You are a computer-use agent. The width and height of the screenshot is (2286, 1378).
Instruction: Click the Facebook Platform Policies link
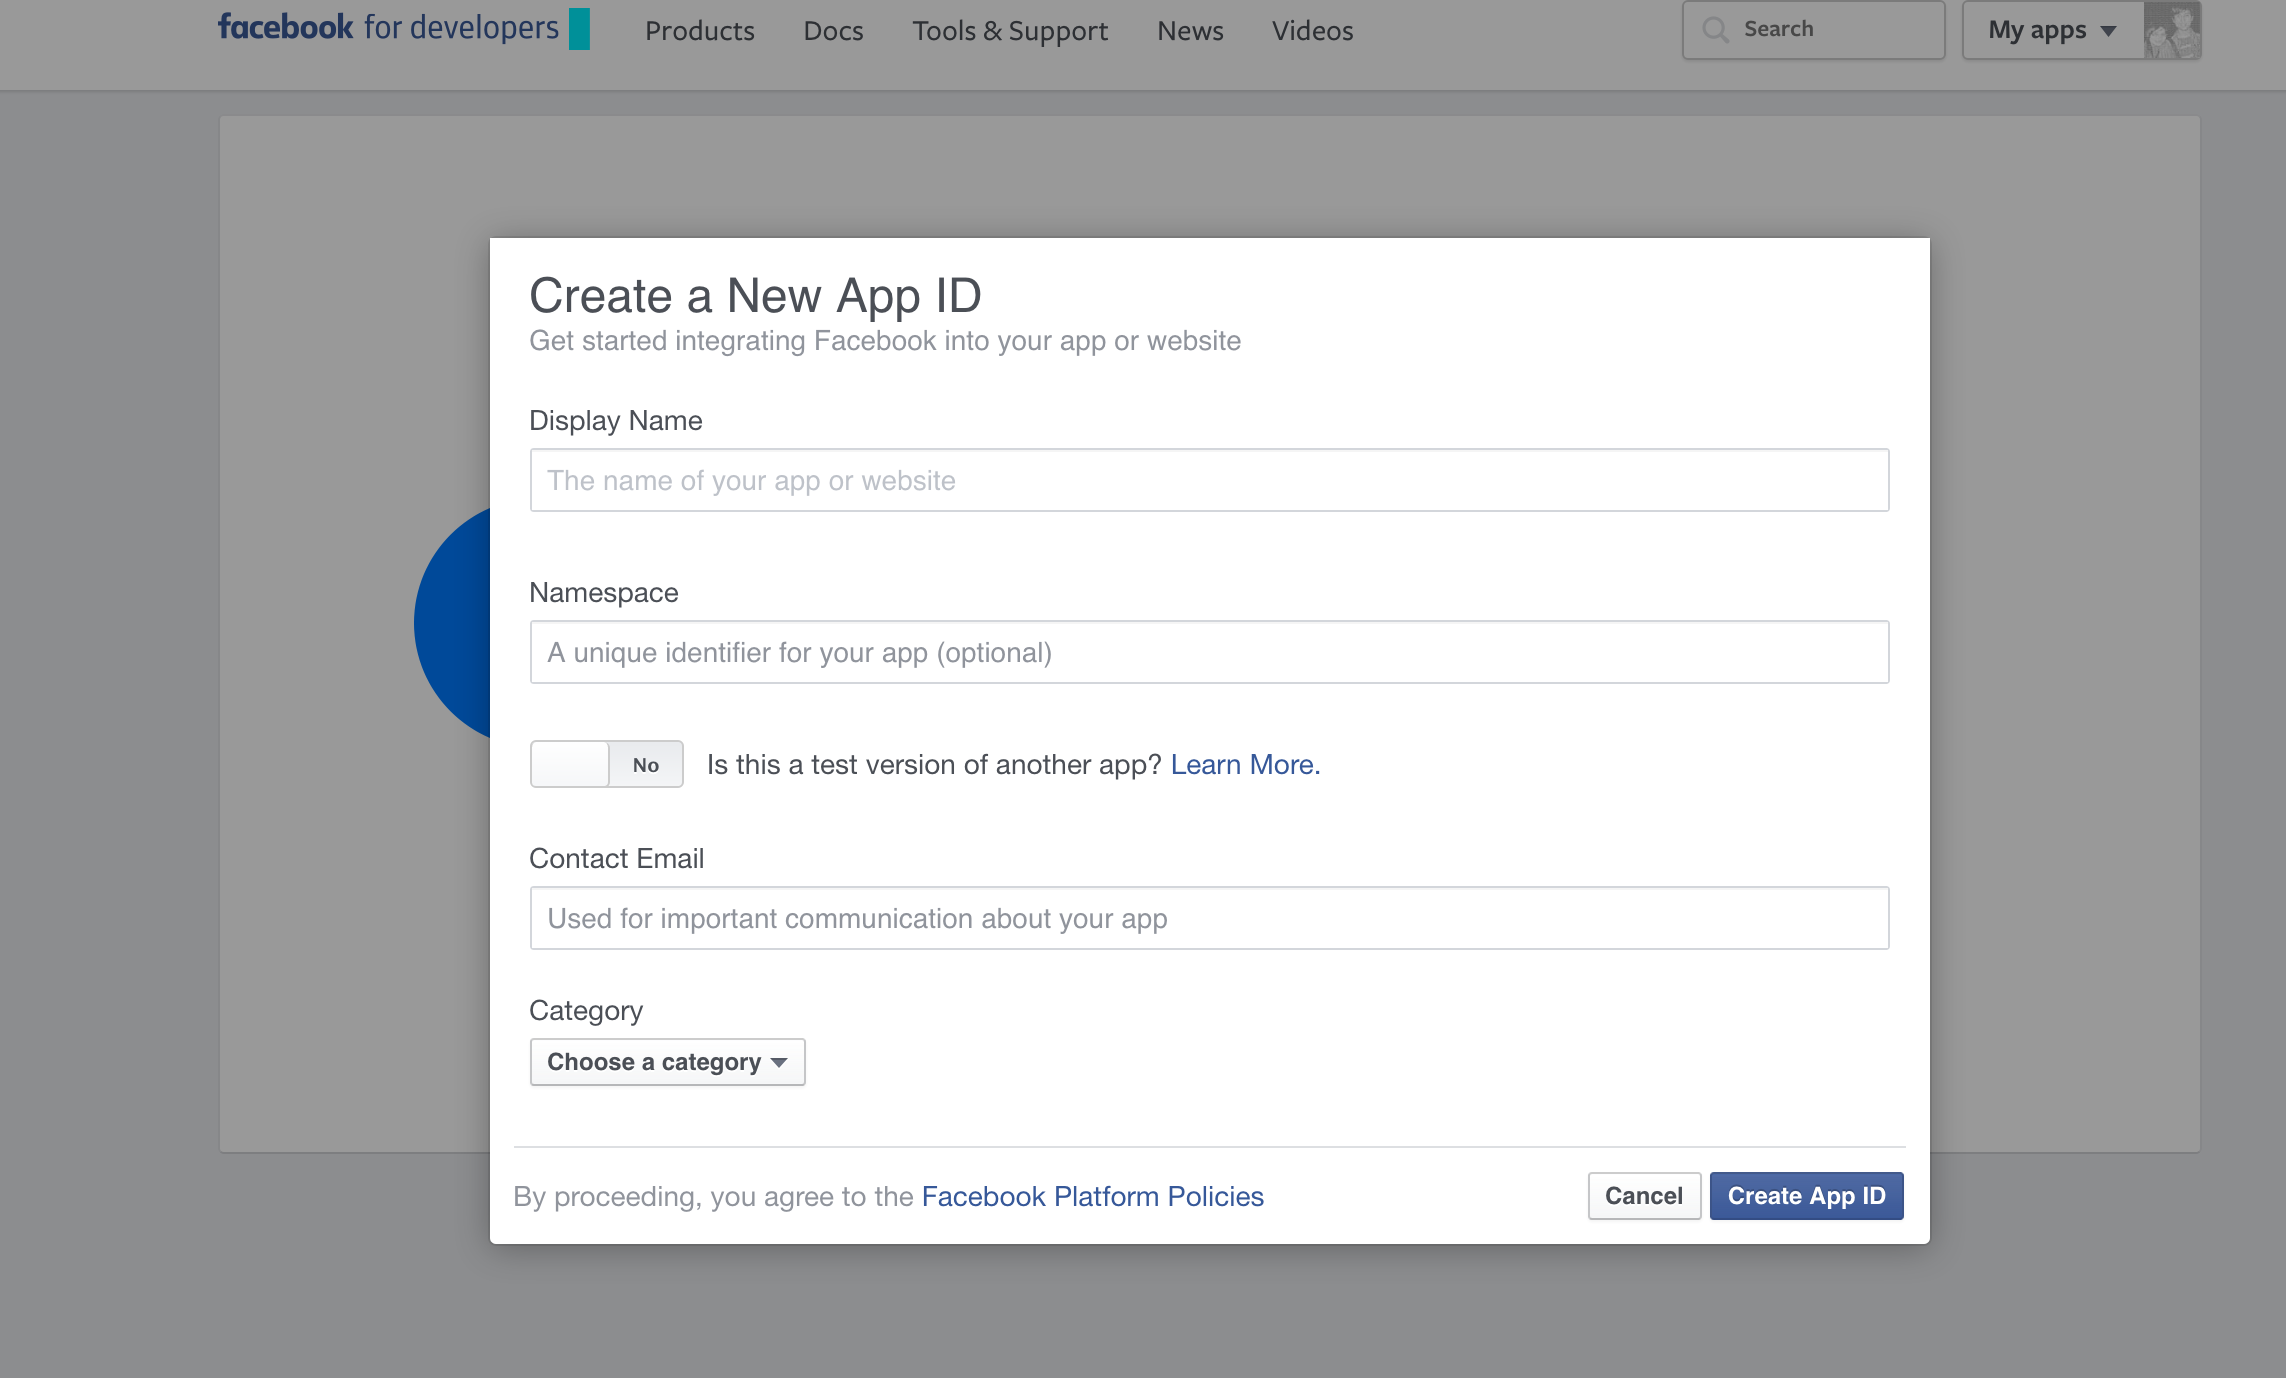1092,1194
